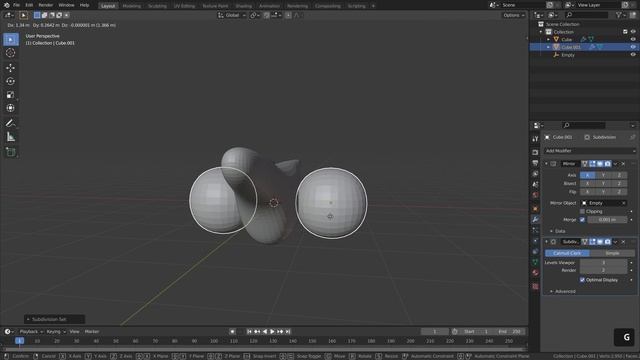Open the Tool properties tab

pyautogui.click(x=535, y=139)
